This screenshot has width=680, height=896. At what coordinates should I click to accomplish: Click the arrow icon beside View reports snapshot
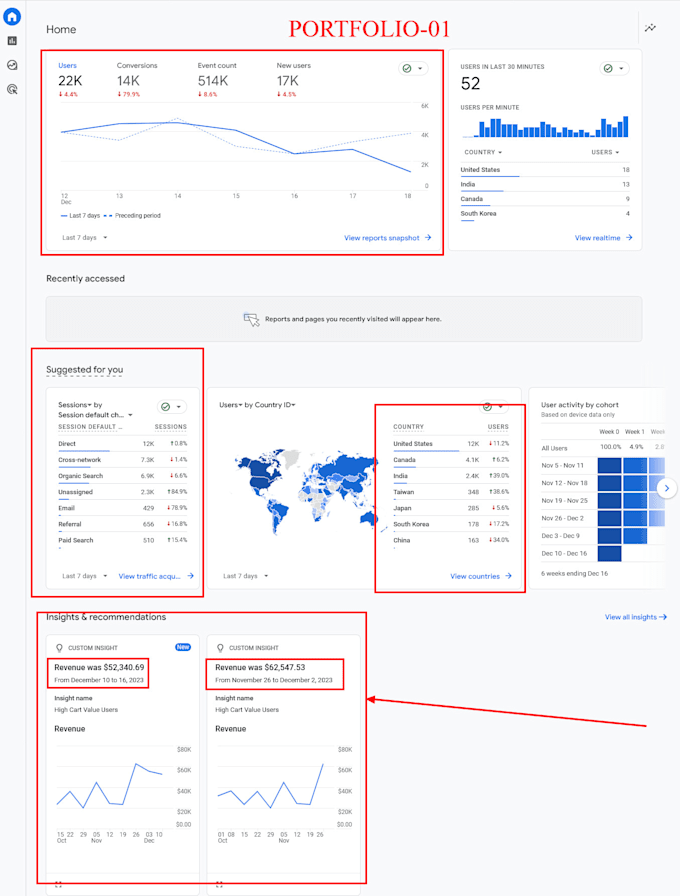point(428,238)
